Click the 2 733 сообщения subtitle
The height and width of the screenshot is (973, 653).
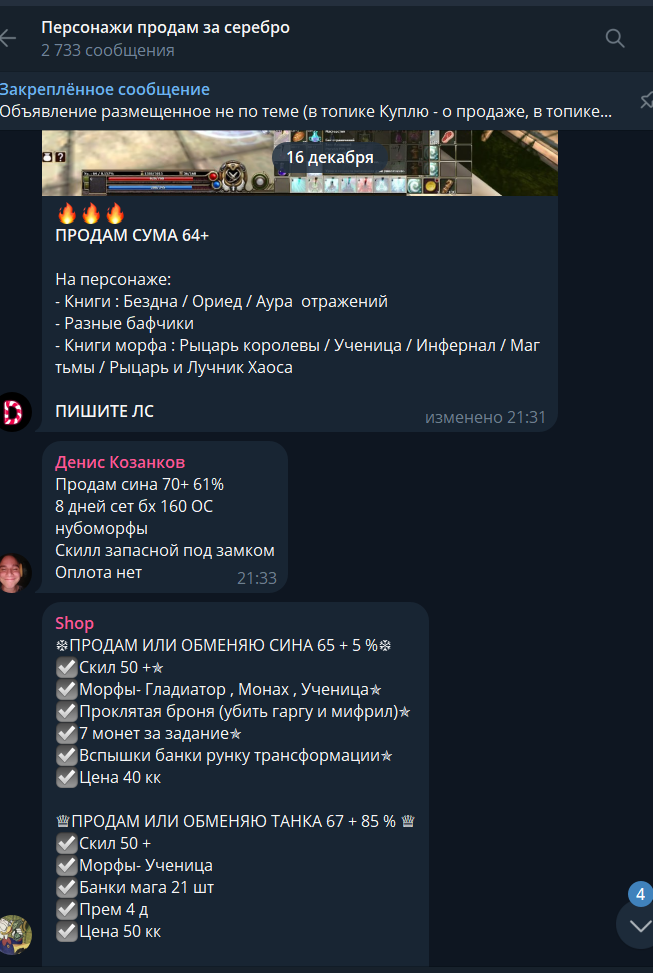tap(108, 50)
